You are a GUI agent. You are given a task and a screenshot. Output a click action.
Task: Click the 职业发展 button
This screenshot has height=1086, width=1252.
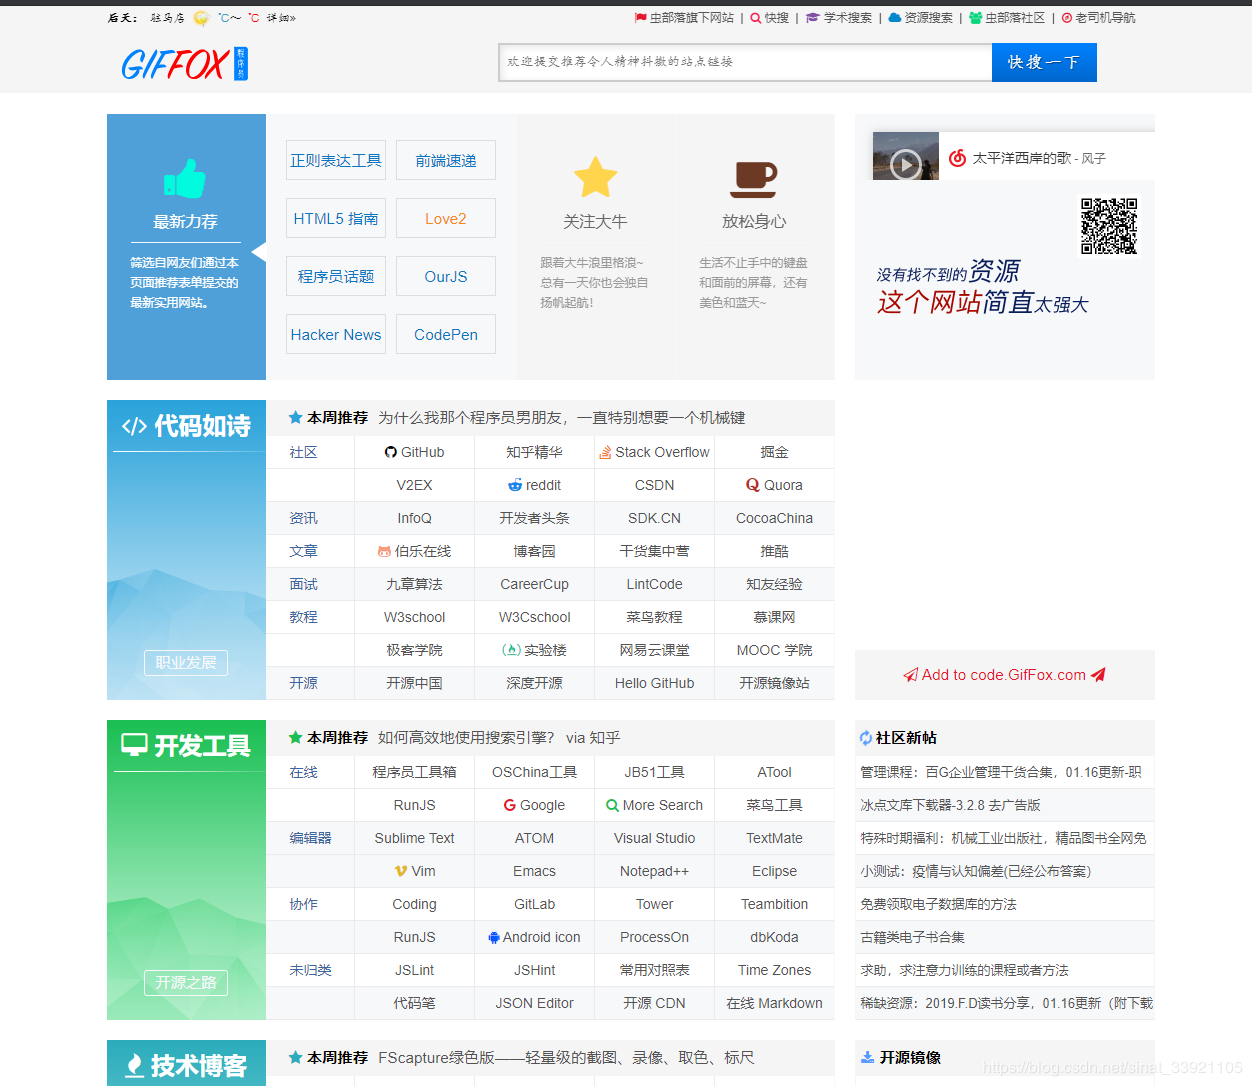coord(186,663)
